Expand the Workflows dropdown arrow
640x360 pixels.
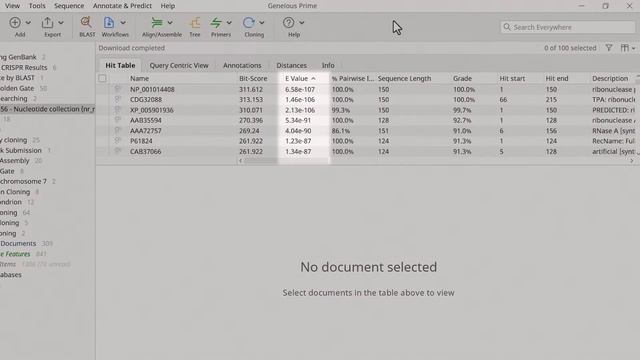click(123, 23)
